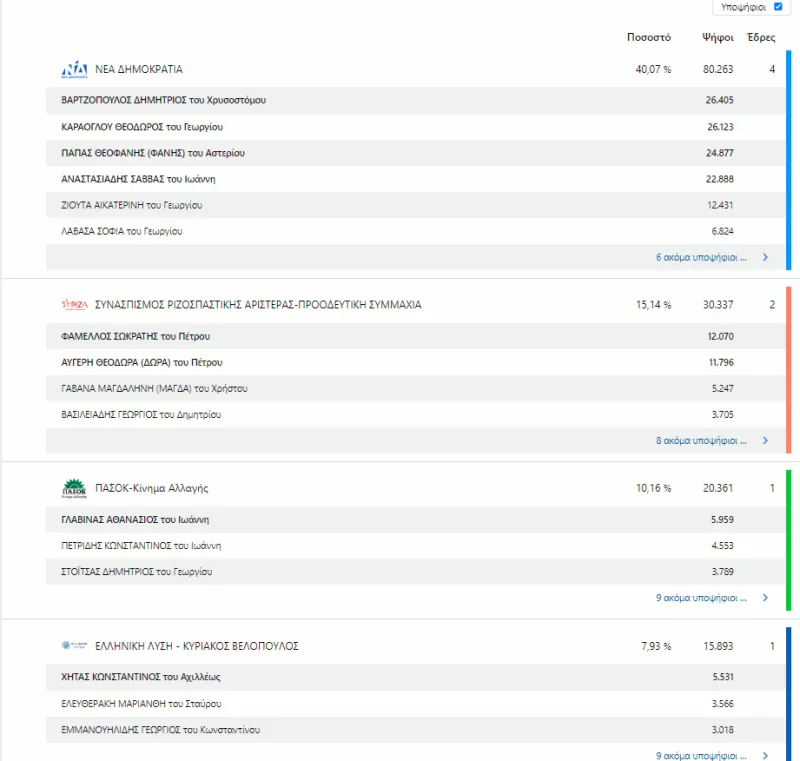Click candidate ΒΑΣΙΛΕΙΑΔΗΣ ΓΕΩΡΓΙΟΣ row
This screenshot has width=800, height=761.
415,414
